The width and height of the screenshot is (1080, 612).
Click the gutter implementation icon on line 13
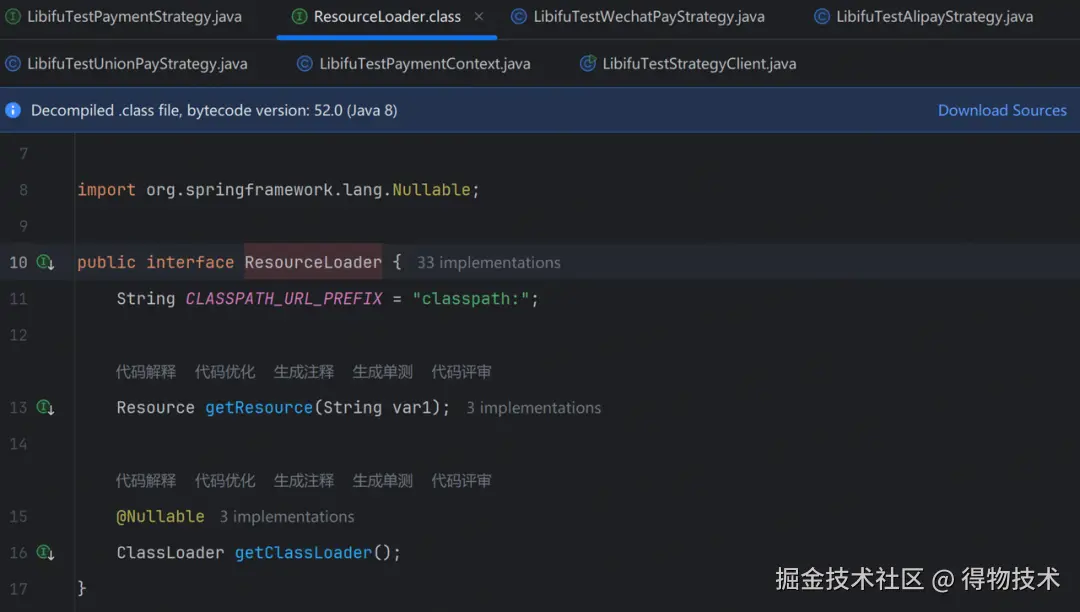pyautogui.click(x=45, y=407)
